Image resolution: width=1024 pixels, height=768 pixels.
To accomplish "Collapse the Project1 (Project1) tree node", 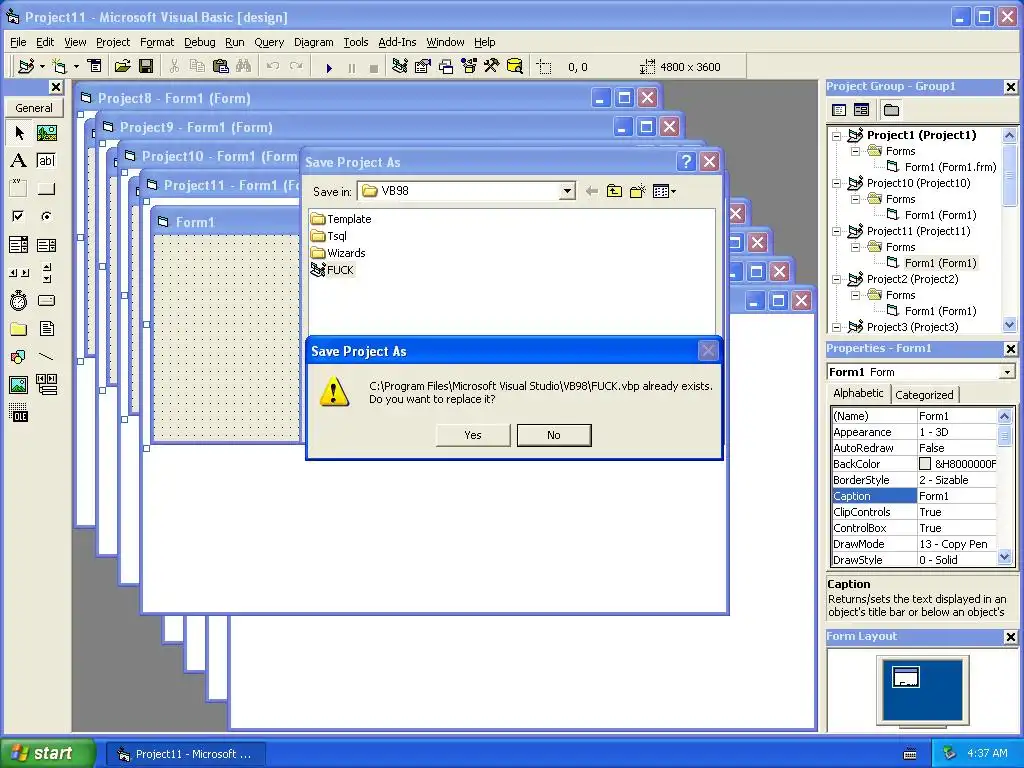I will point(836,136).
